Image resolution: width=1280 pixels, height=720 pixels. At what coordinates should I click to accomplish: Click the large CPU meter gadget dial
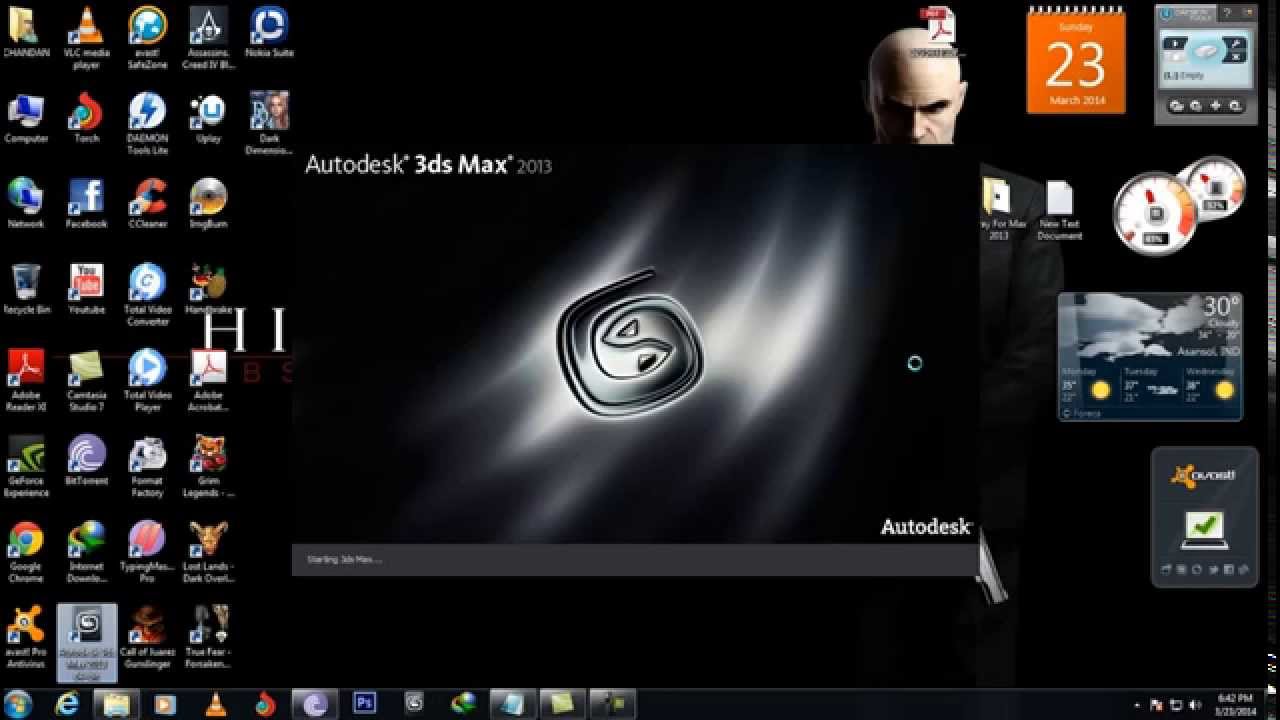pos(1155,213)
